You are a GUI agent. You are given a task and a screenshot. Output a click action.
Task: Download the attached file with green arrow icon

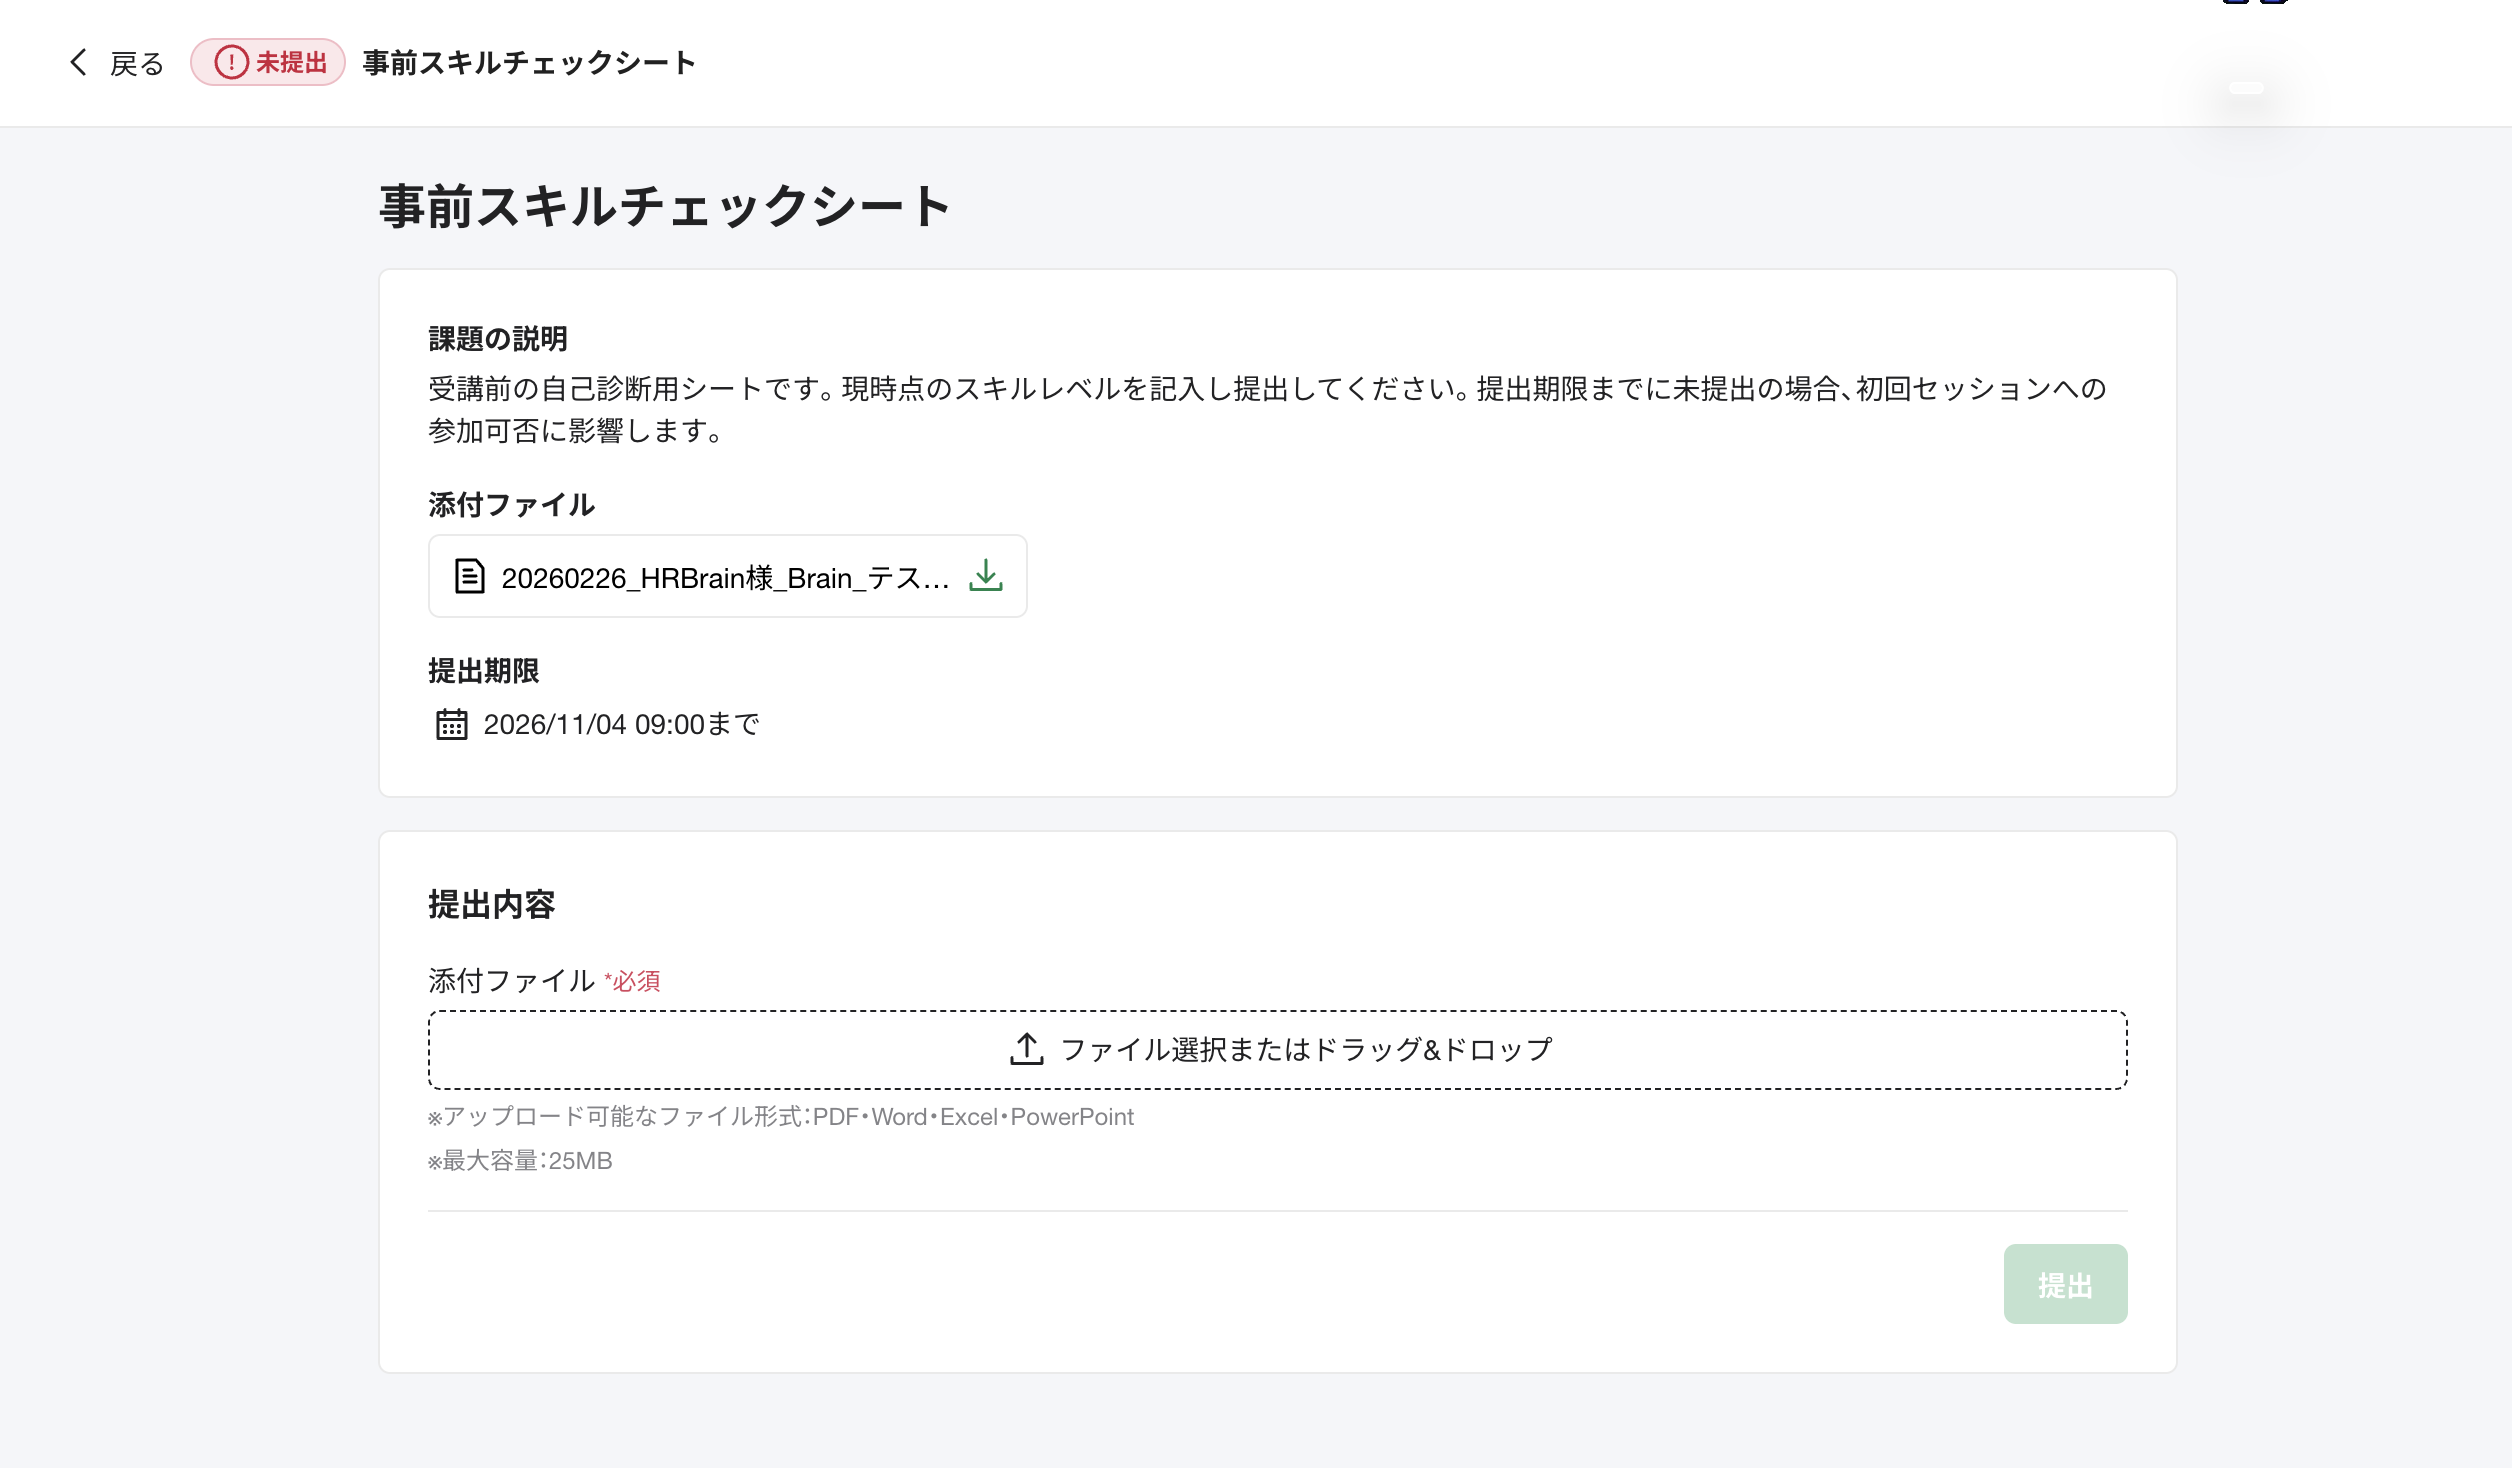point(986,575)
